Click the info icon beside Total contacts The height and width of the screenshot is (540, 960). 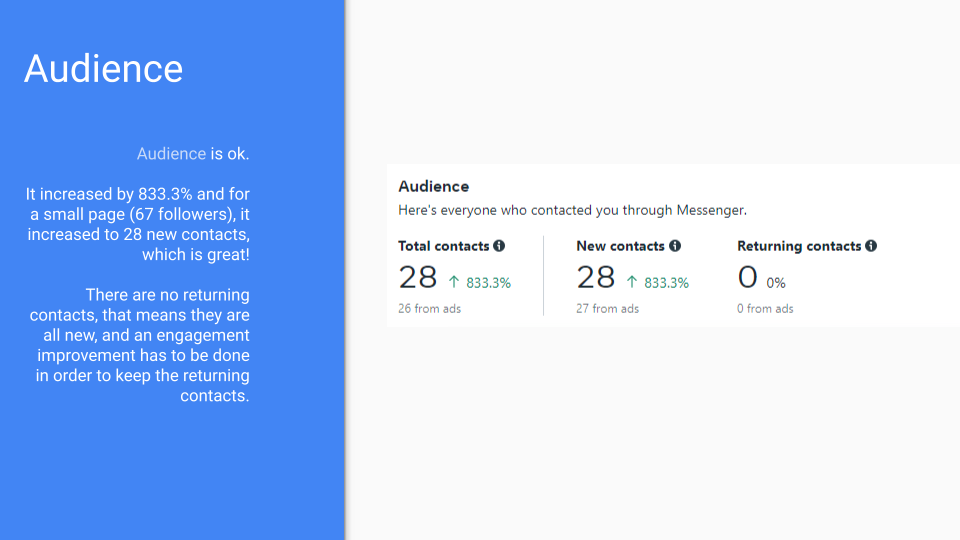[499, 246]
